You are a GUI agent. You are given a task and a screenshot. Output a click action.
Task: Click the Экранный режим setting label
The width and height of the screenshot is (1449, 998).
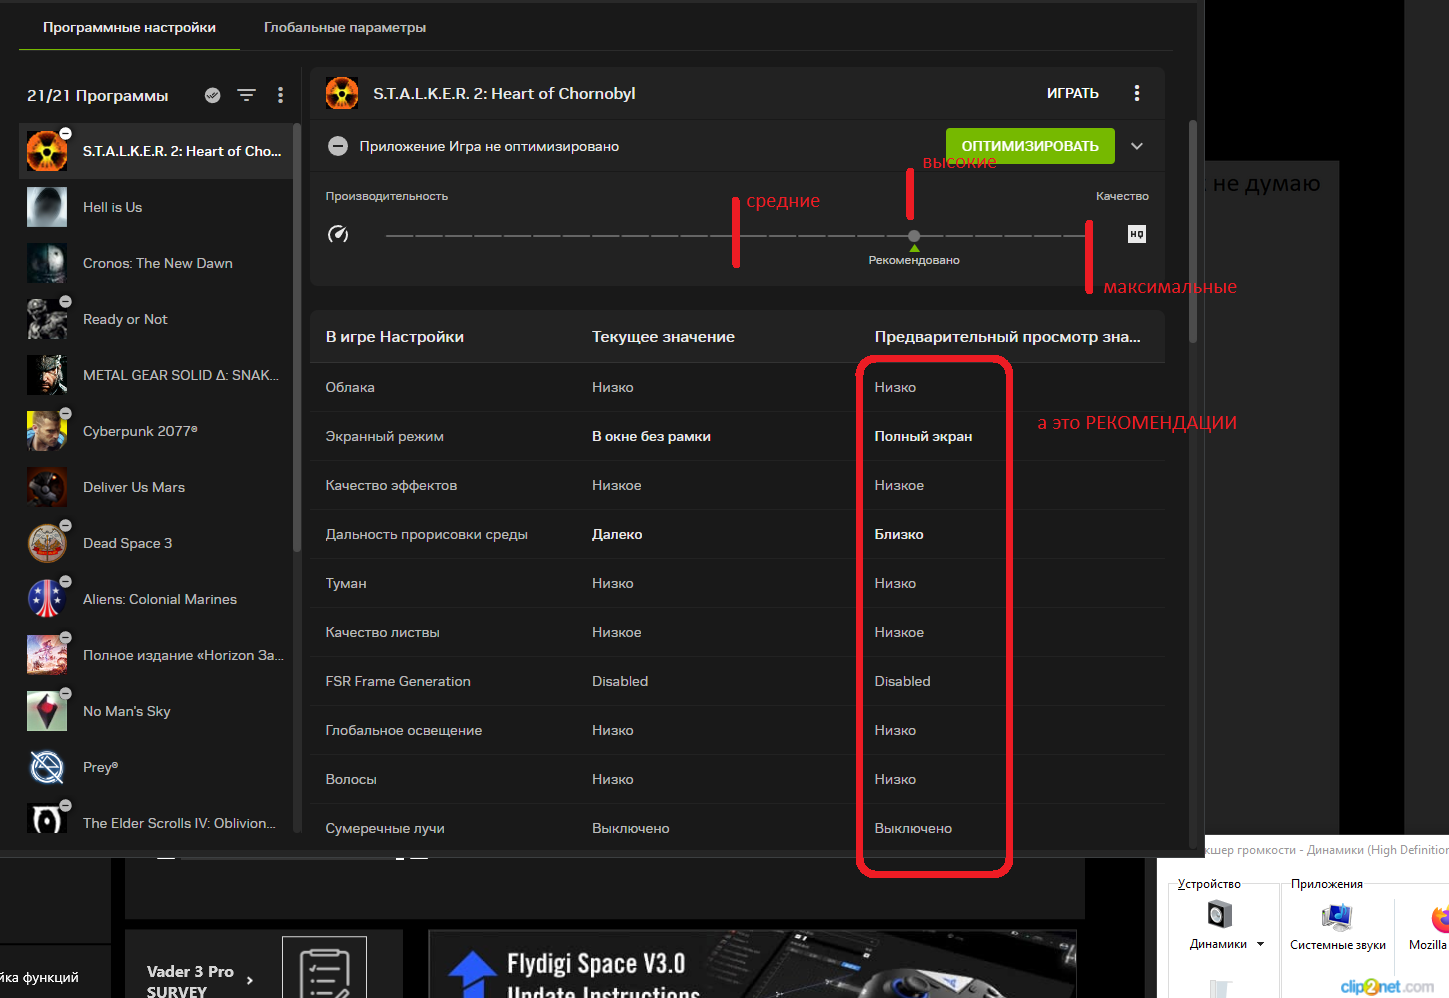[x=384, y=436]
